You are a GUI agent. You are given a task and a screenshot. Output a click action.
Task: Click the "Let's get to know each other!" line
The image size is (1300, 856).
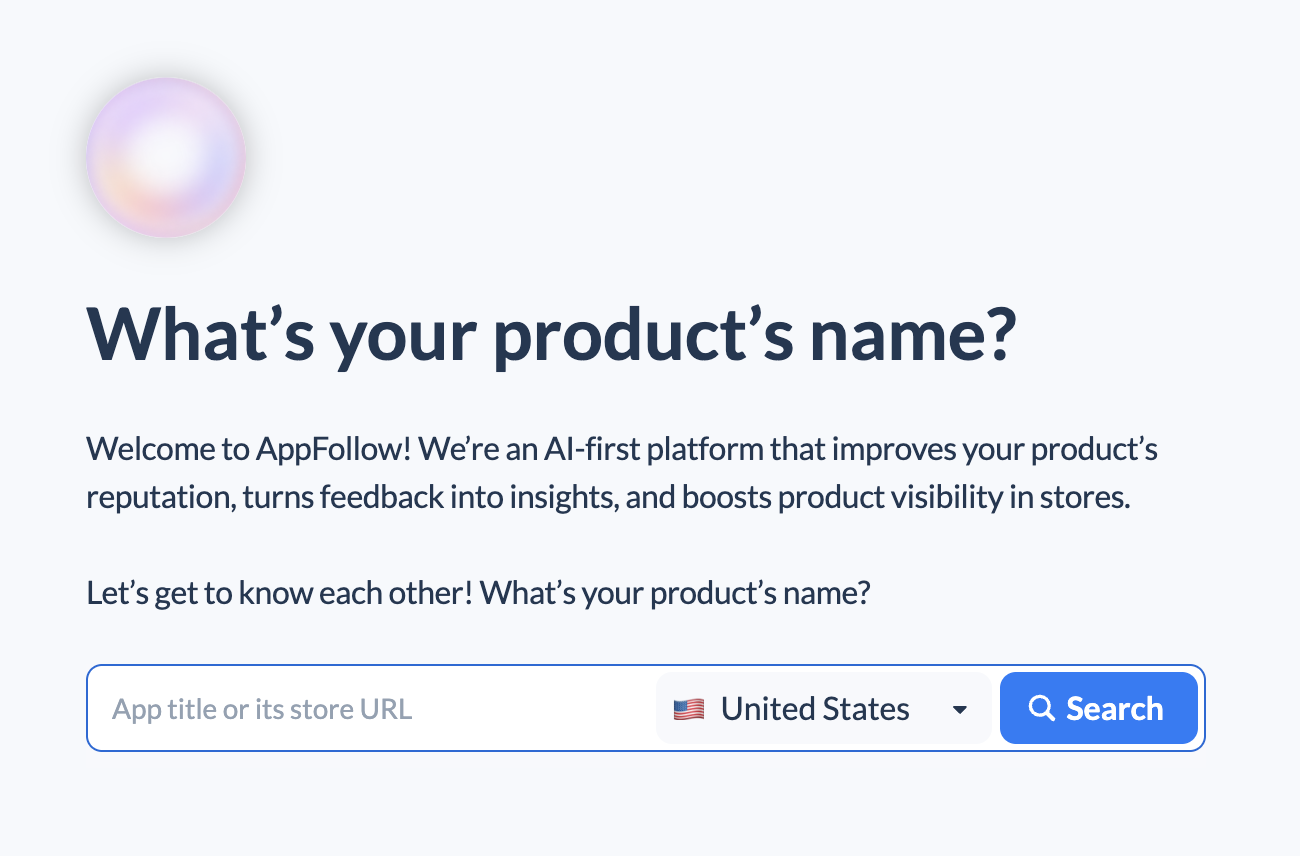click(280, 593)
